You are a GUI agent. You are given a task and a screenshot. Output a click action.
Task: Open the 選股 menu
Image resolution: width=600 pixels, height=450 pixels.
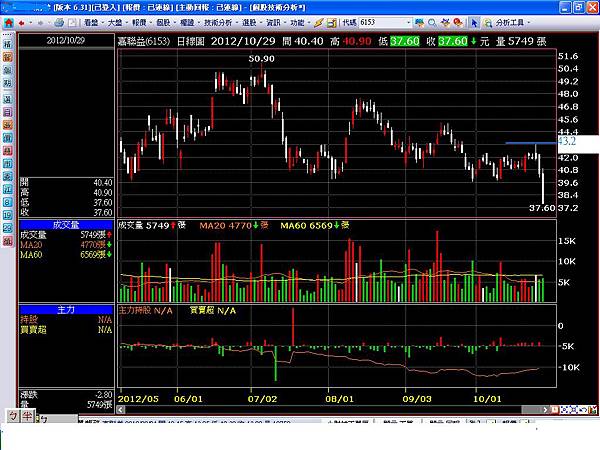tap(249, 23)
